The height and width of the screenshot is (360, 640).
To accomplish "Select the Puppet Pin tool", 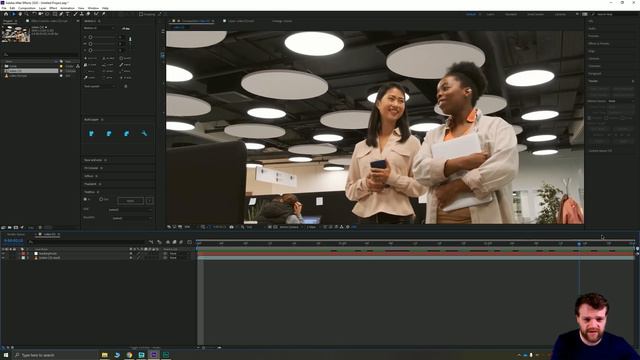I will coord(104,14).
